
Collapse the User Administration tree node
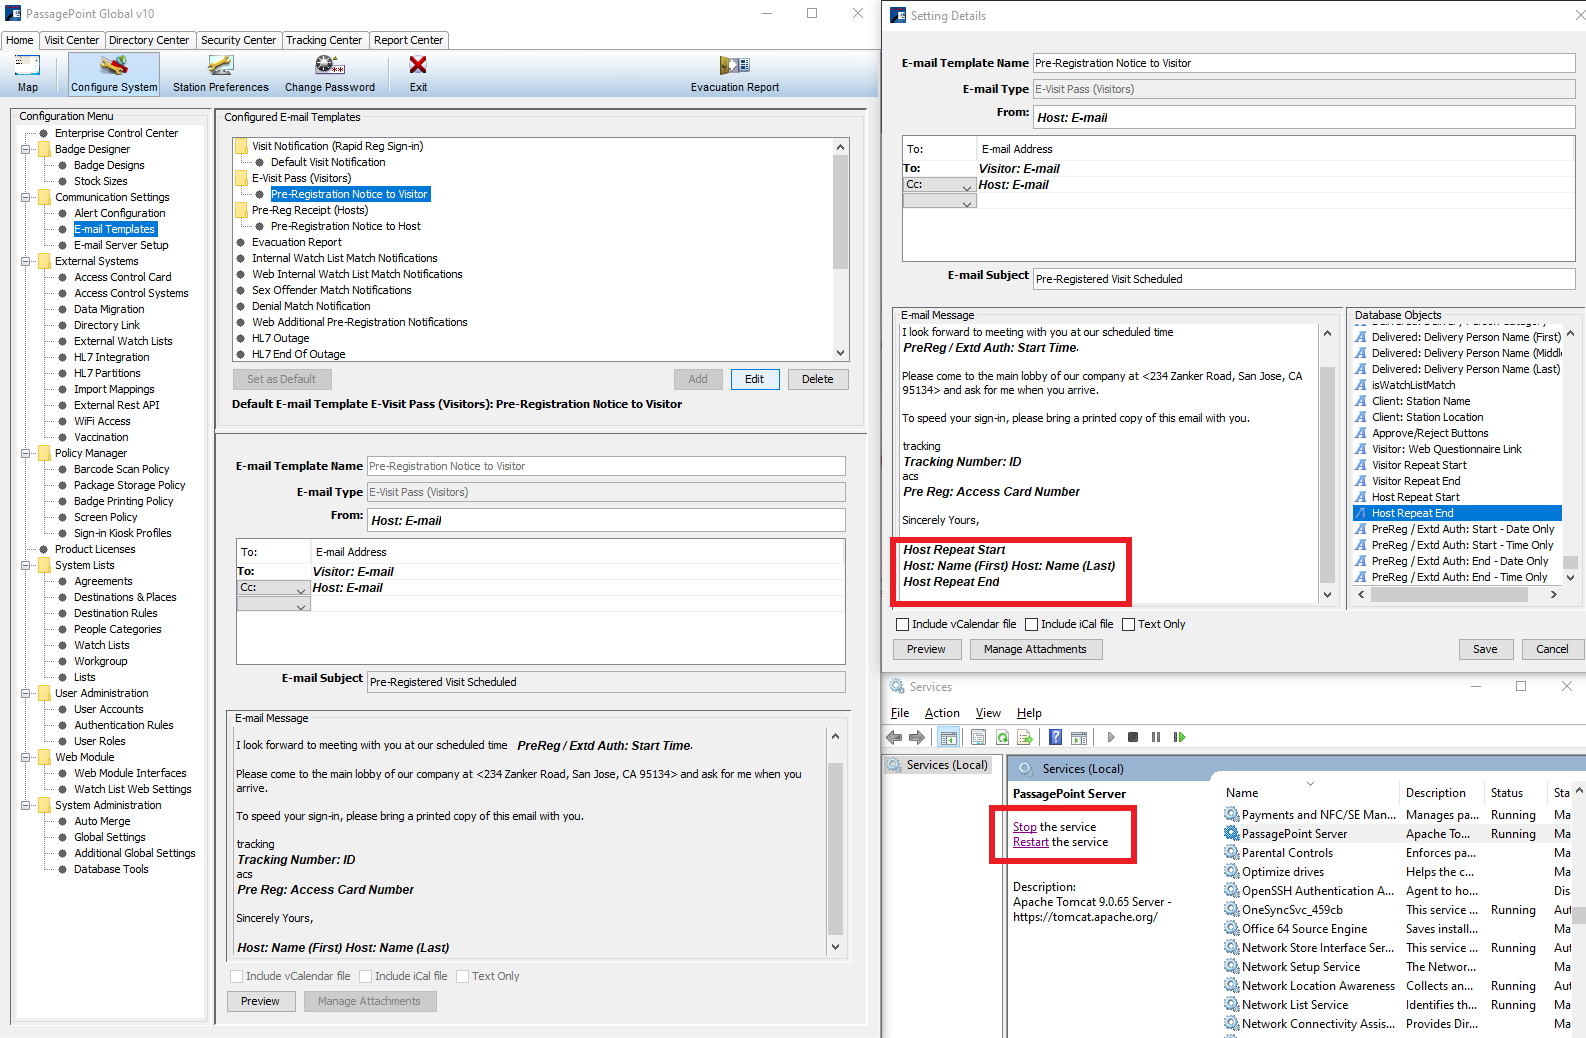(26, 693)
